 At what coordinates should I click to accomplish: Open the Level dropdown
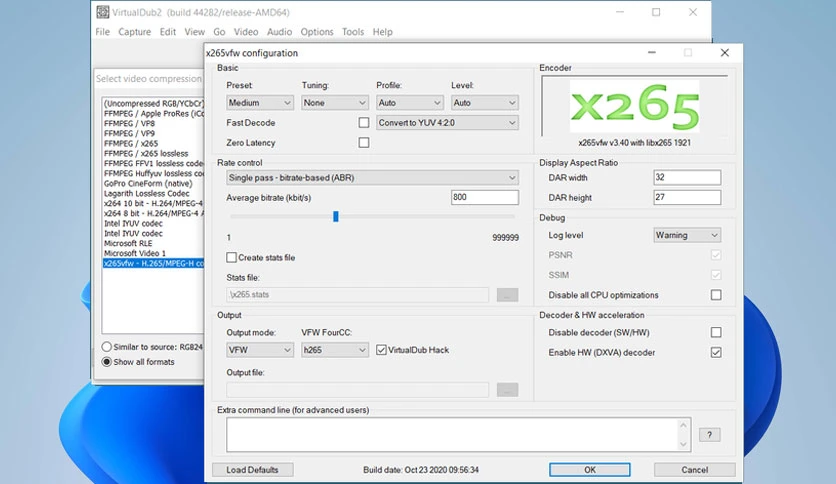click(485, 102)
